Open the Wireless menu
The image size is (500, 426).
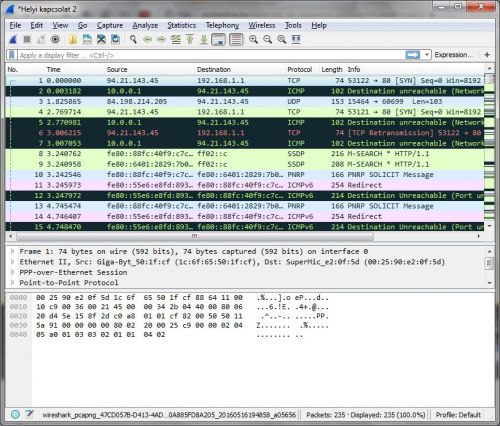tap(262, 25)
